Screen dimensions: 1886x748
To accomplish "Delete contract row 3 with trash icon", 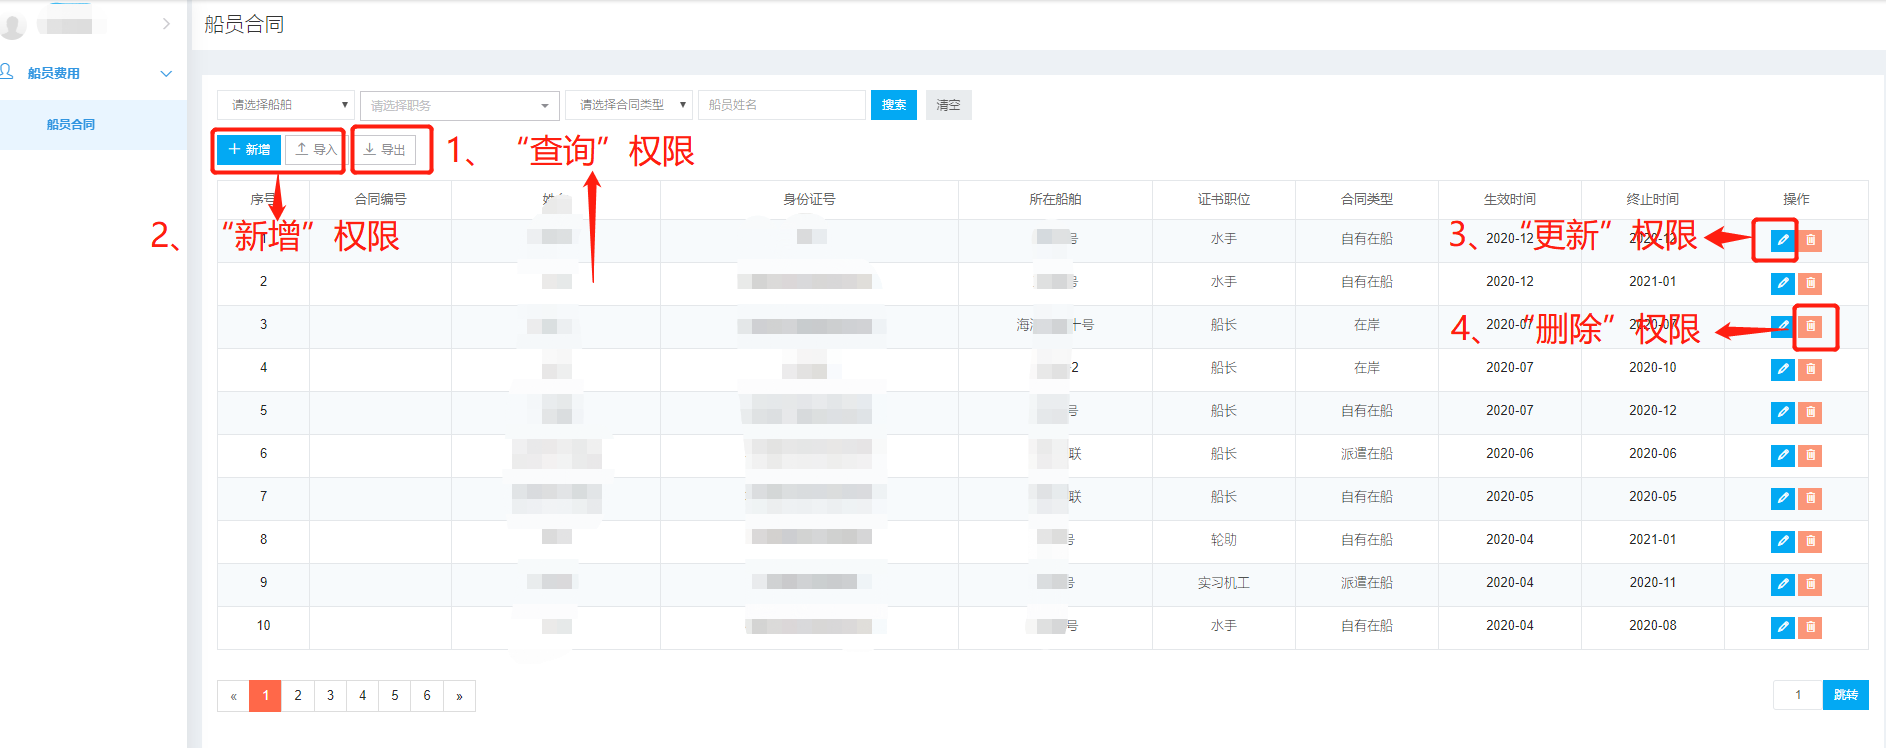I will 1810,326.
